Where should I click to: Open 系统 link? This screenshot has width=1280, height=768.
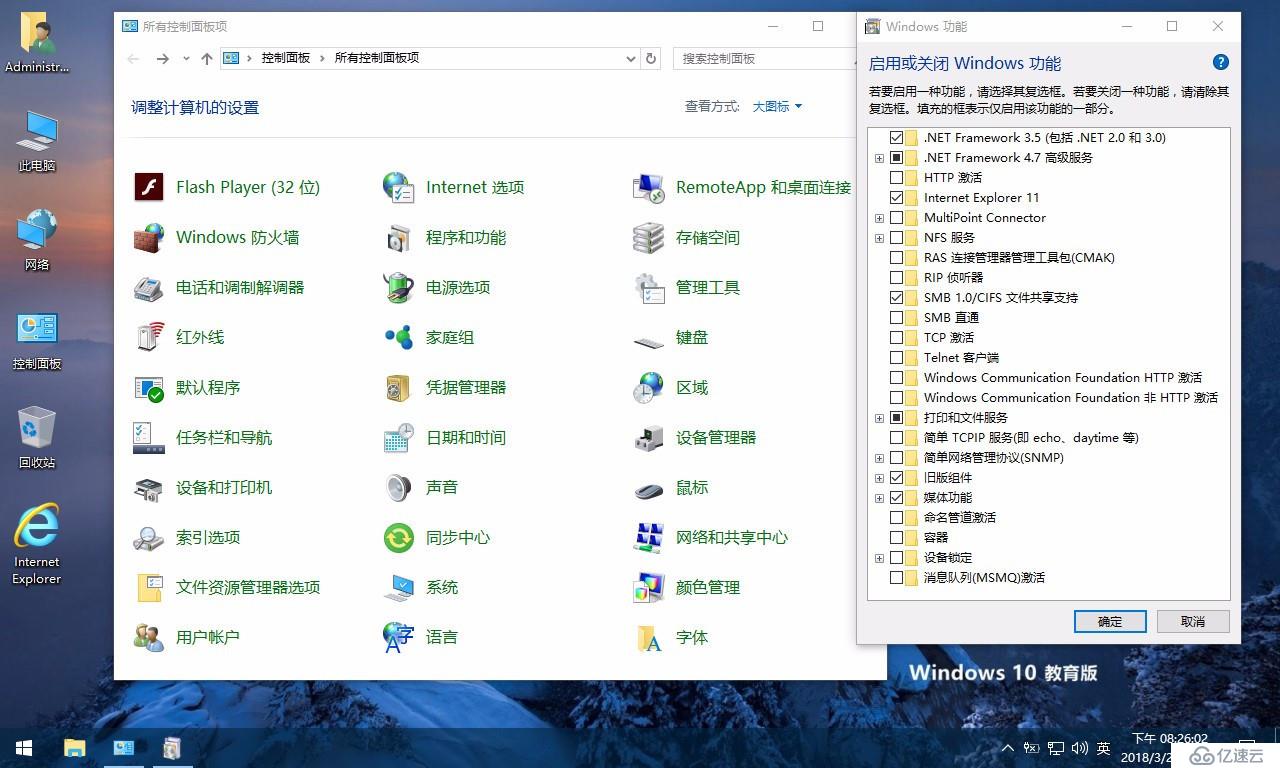pos(442,587)
